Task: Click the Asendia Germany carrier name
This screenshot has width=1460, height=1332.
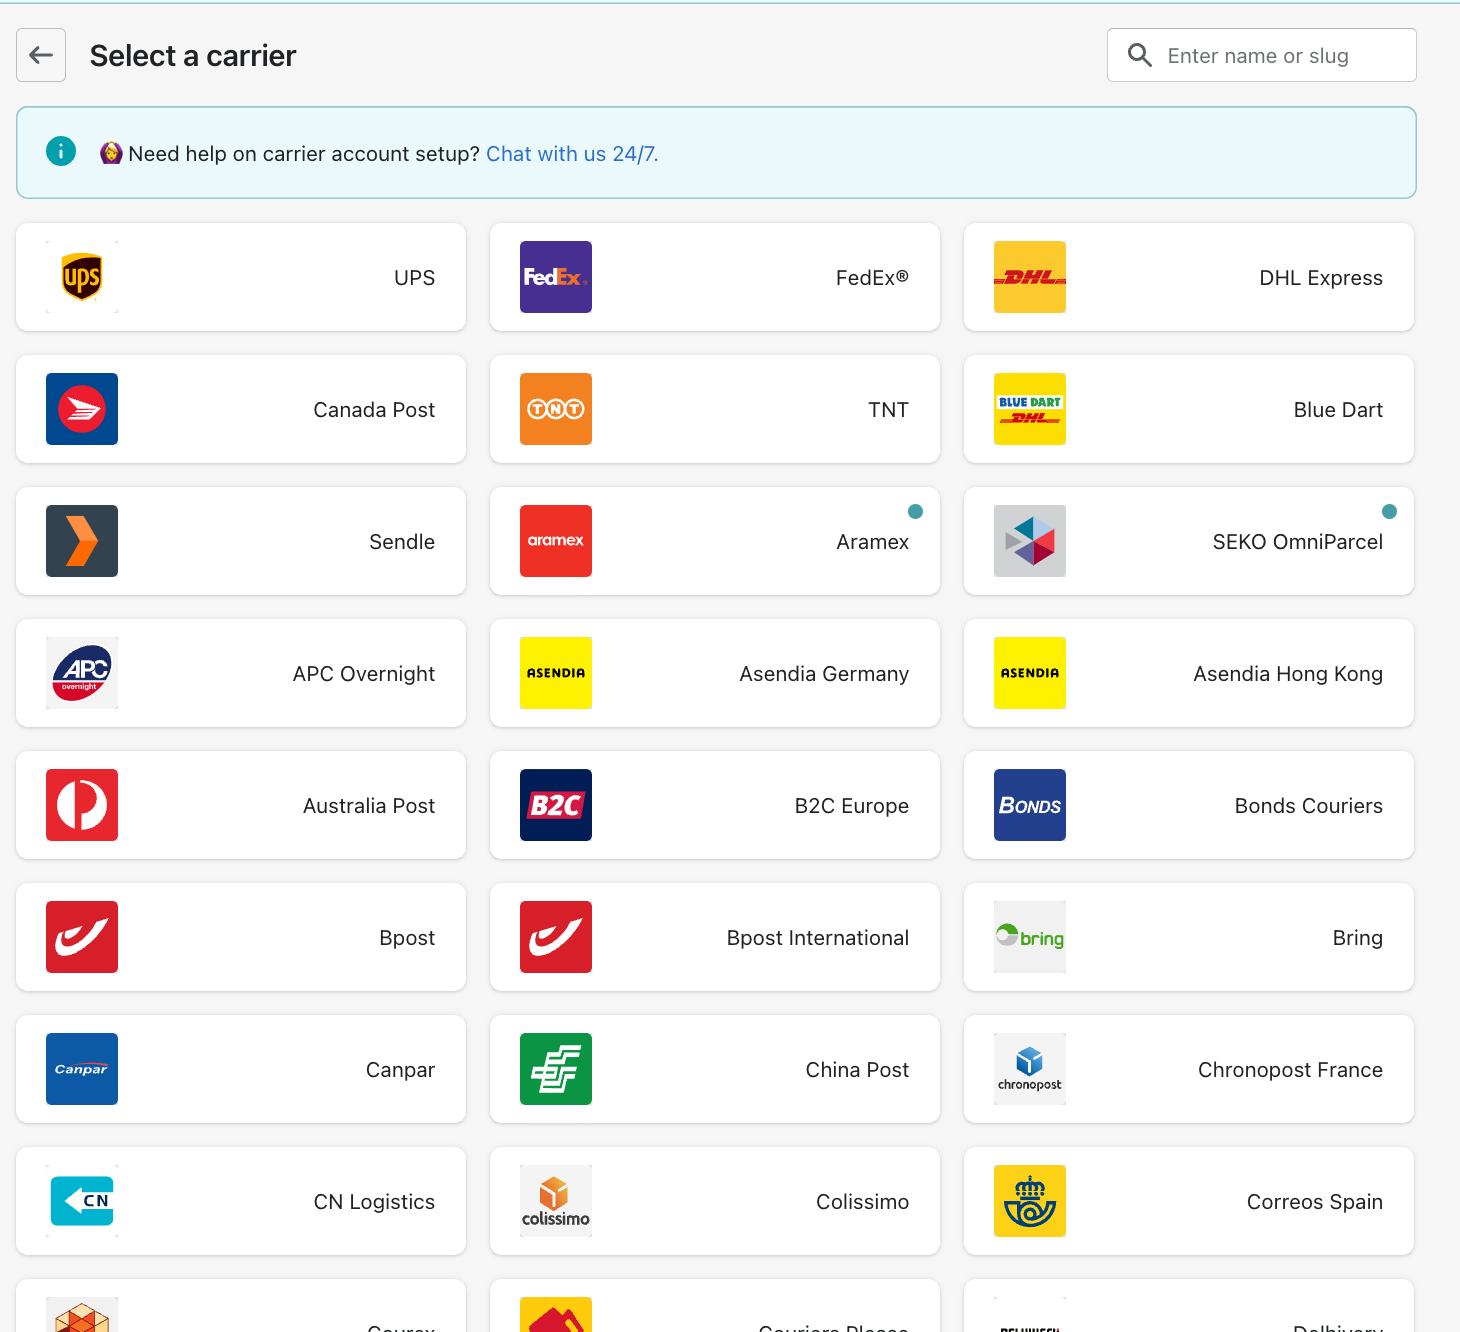Action: pyautogui.click(x=824, y=674)
